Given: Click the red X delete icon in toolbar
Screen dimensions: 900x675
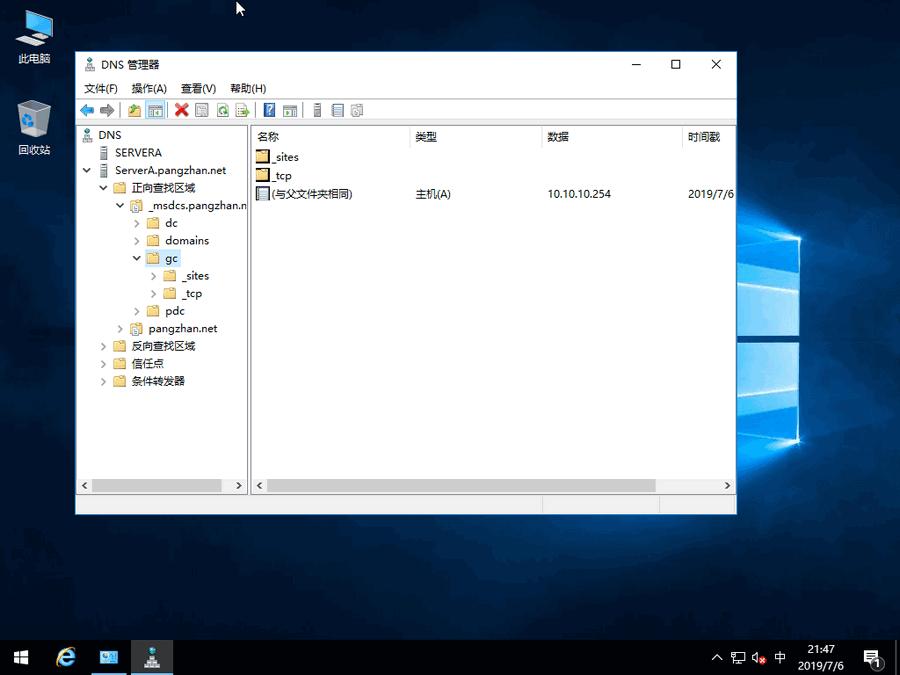Looking at the screenshot, I should tap(180, 110).
